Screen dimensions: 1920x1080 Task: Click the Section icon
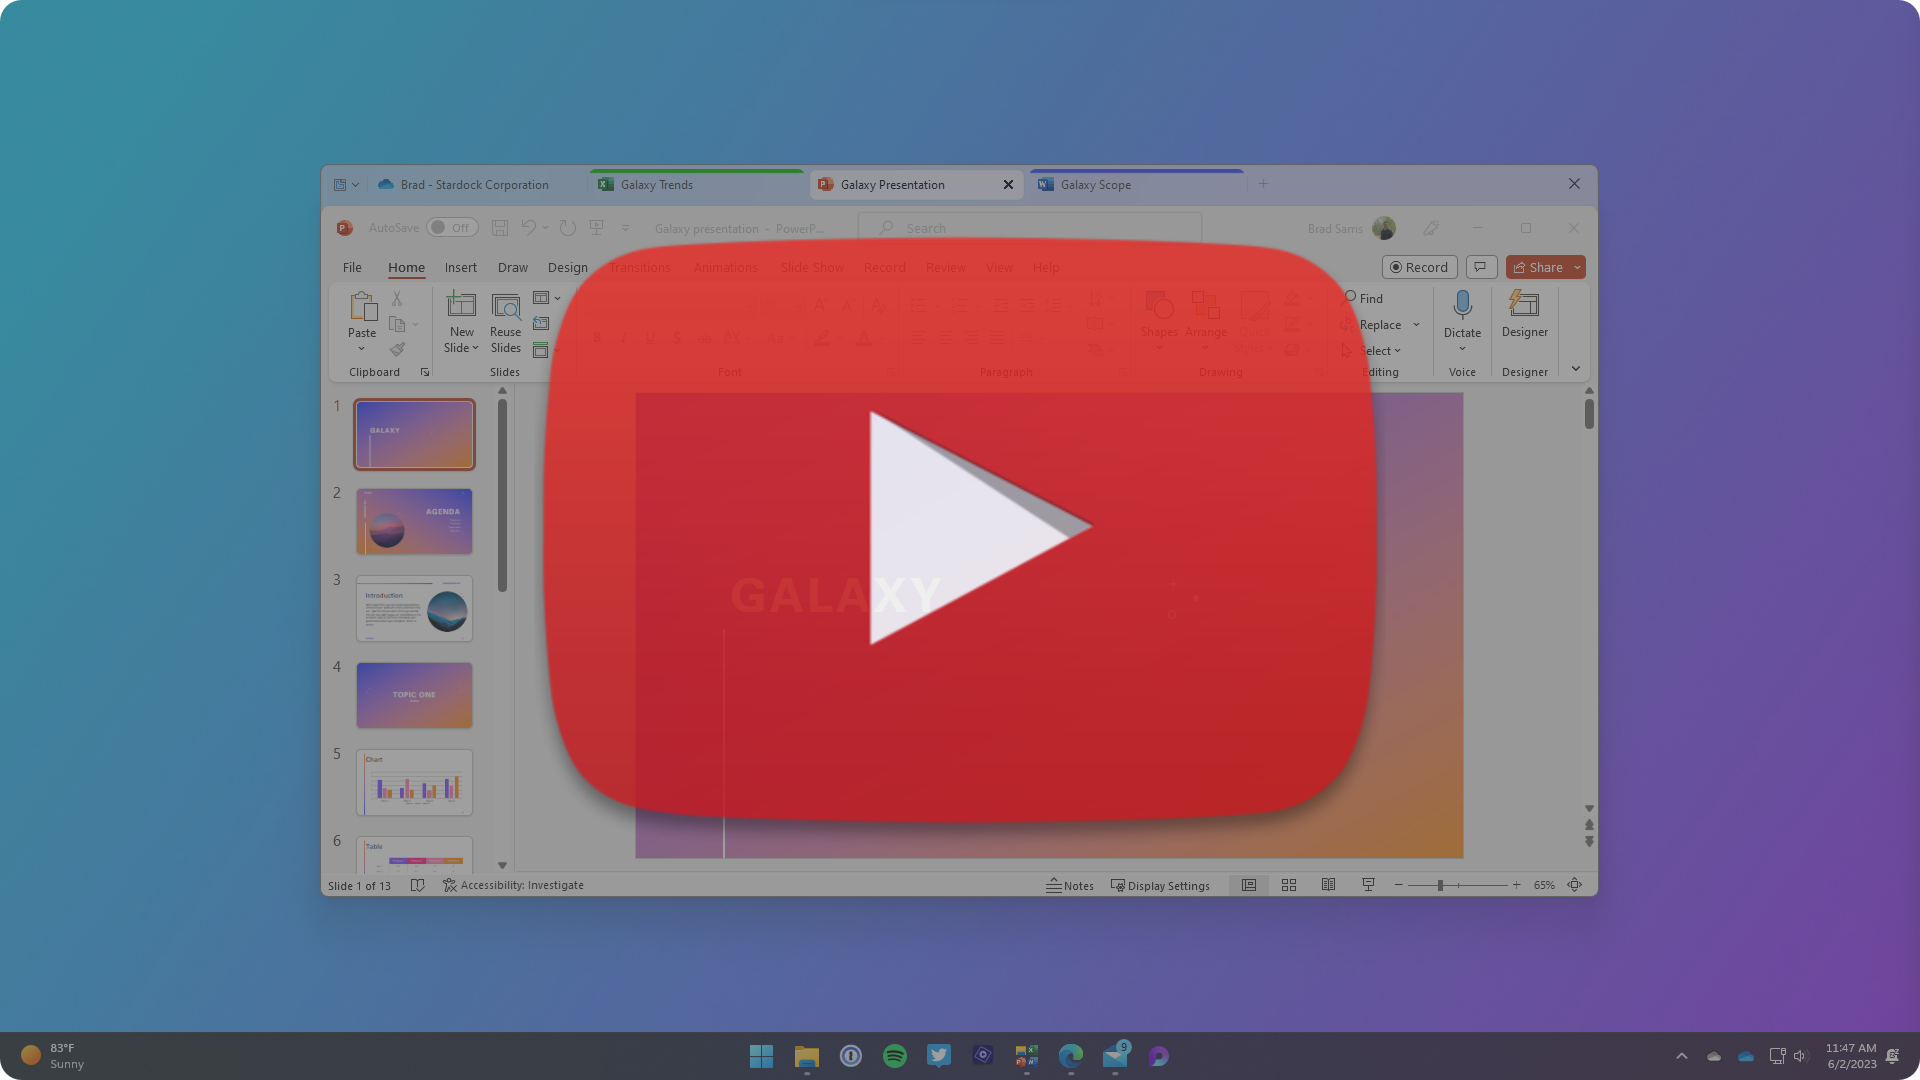click(x=541, y=350)
